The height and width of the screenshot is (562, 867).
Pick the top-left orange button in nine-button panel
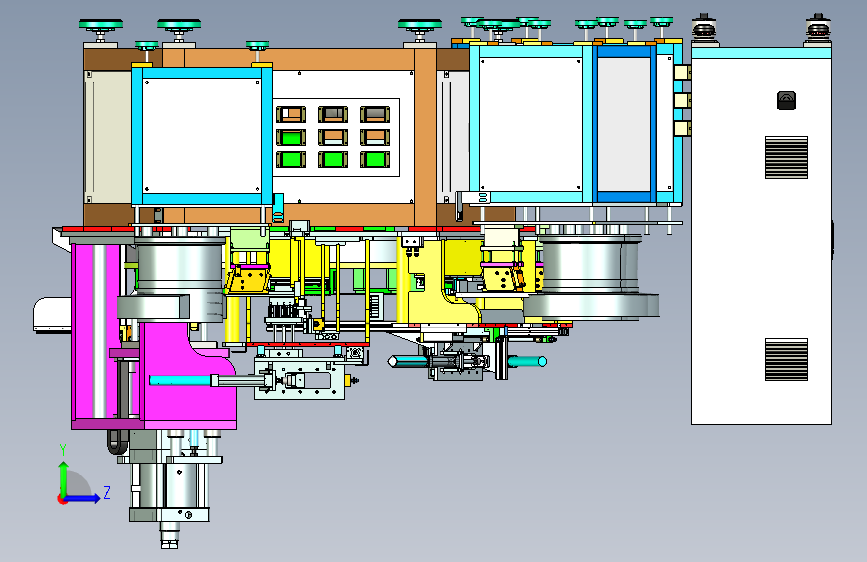click(291, 115)
